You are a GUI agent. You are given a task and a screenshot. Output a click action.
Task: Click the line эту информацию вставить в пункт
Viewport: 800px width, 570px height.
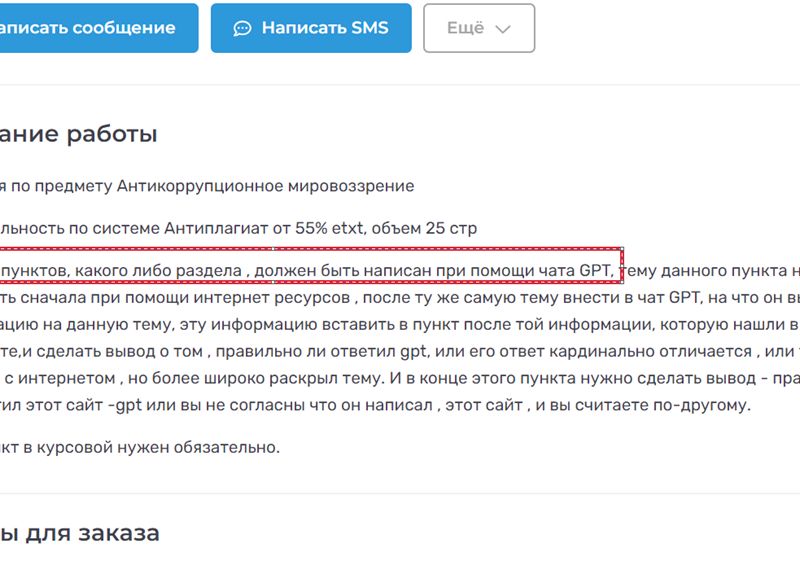(400, 325)
